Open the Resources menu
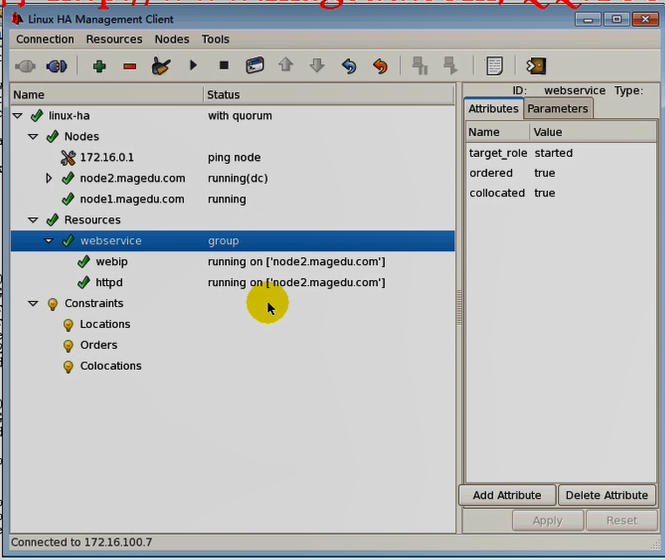The height and width of the screenshot is (559, 665). [114, 39]
